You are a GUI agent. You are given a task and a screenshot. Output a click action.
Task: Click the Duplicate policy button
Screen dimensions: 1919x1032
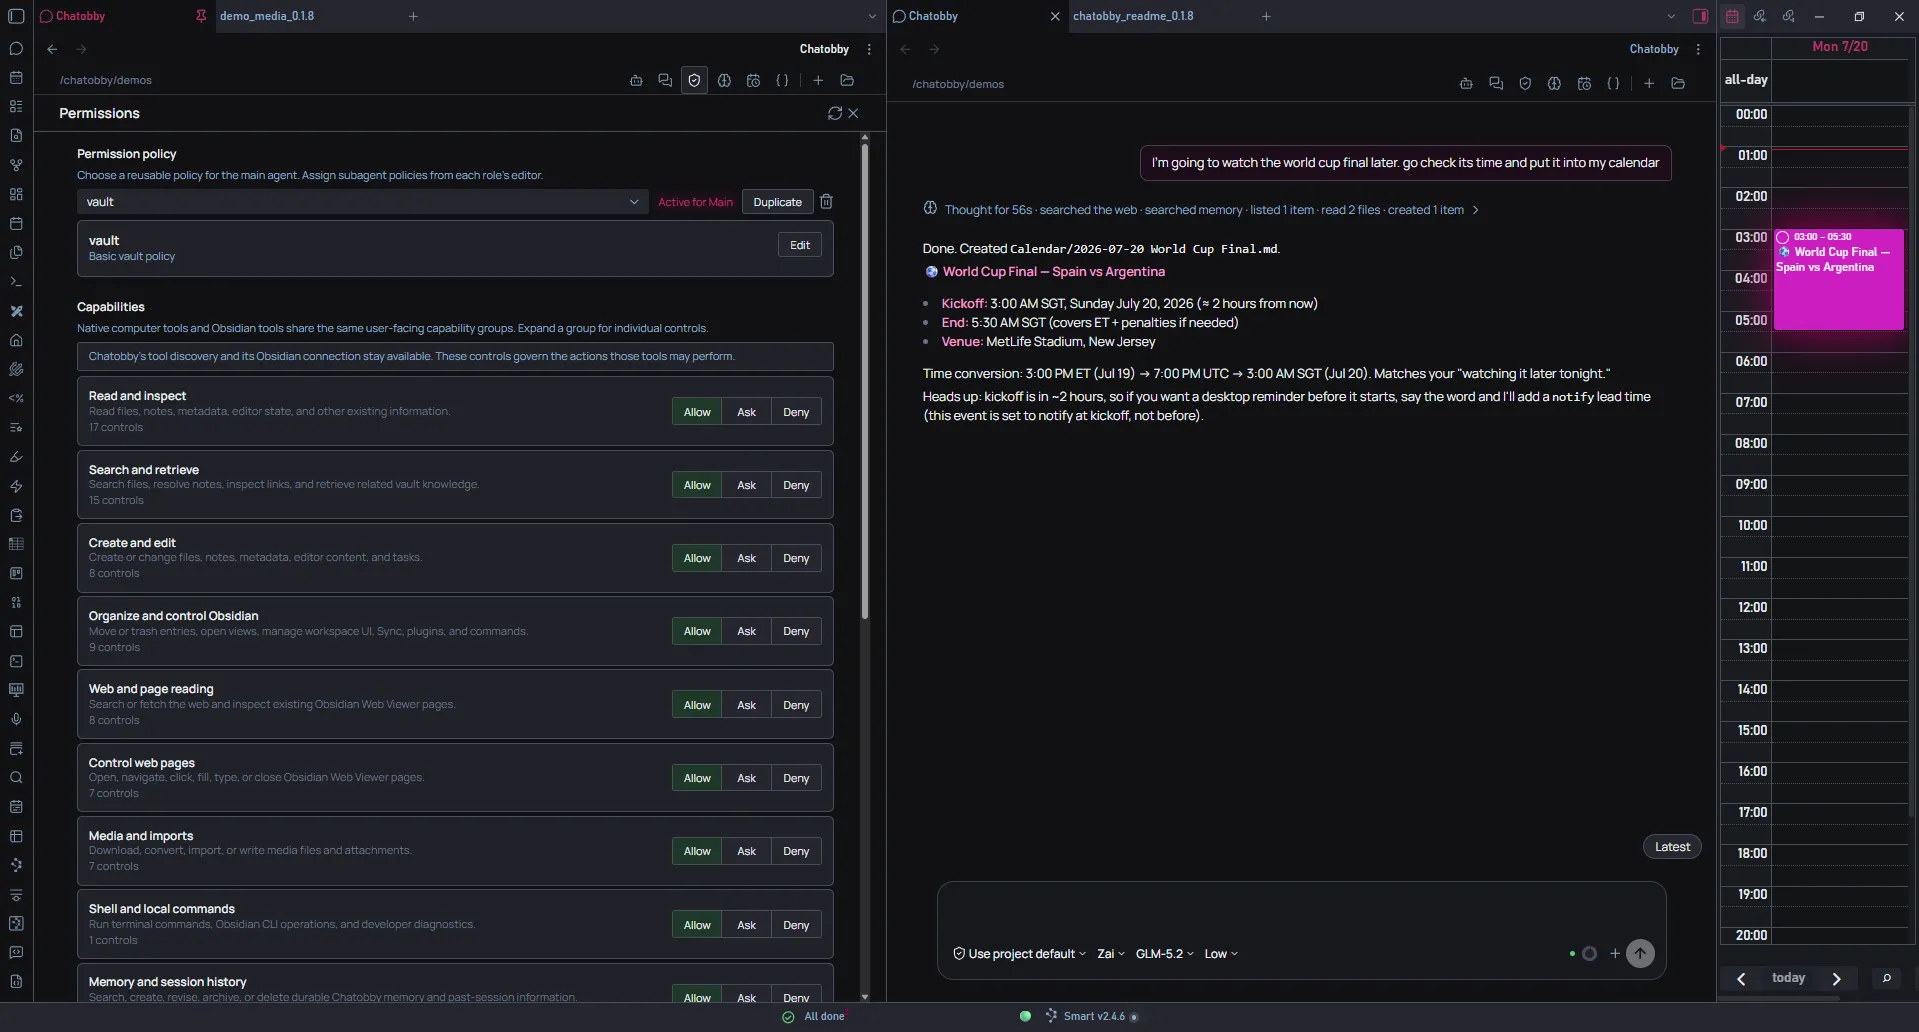click(777, 202)
